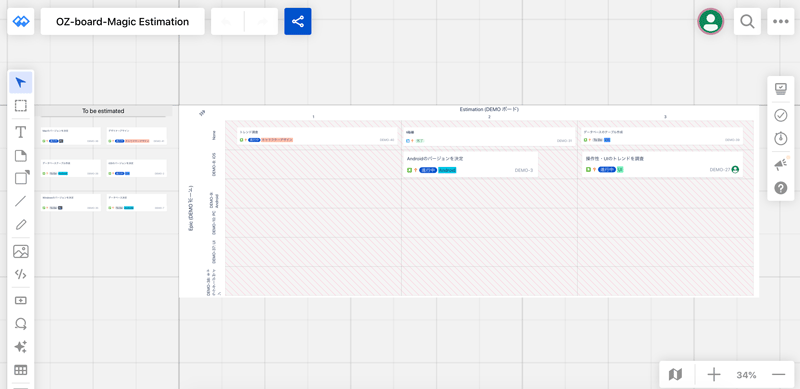Image resolution: width=800 pixels, height=389 pixels.
Task: Select the pointer arrow tool
Action: 20,83
